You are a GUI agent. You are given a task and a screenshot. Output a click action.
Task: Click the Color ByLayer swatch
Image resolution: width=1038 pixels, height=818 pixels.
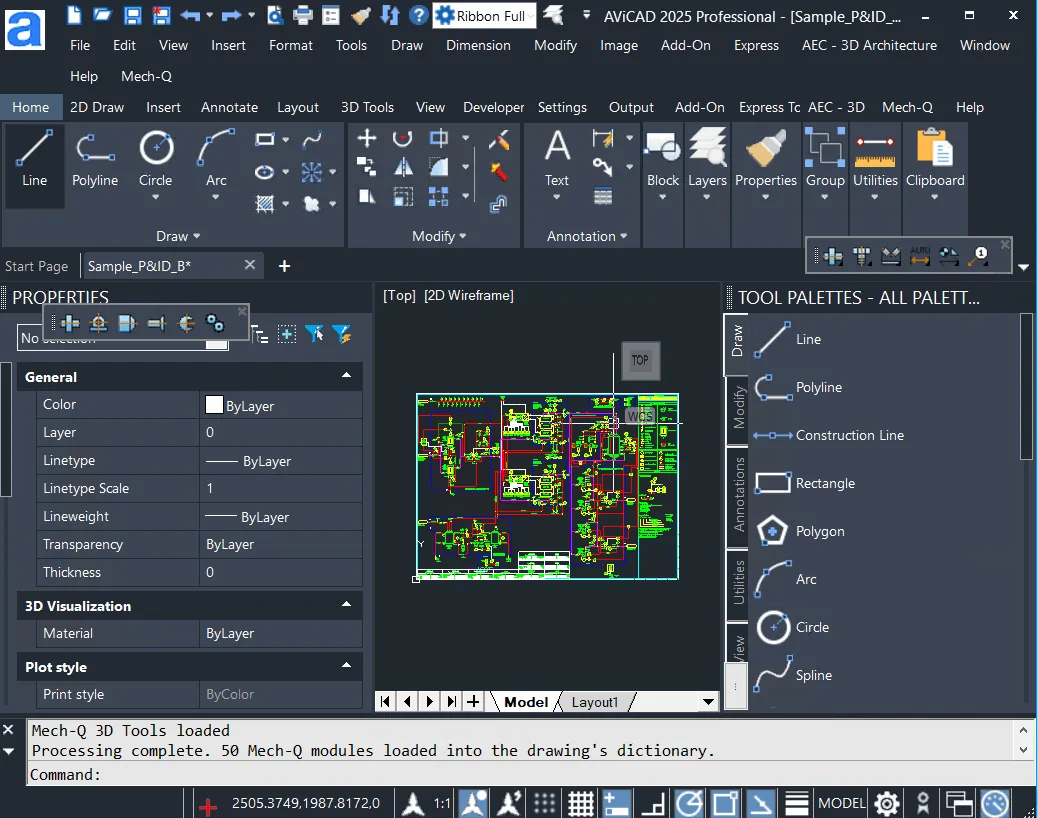[214, 404]
